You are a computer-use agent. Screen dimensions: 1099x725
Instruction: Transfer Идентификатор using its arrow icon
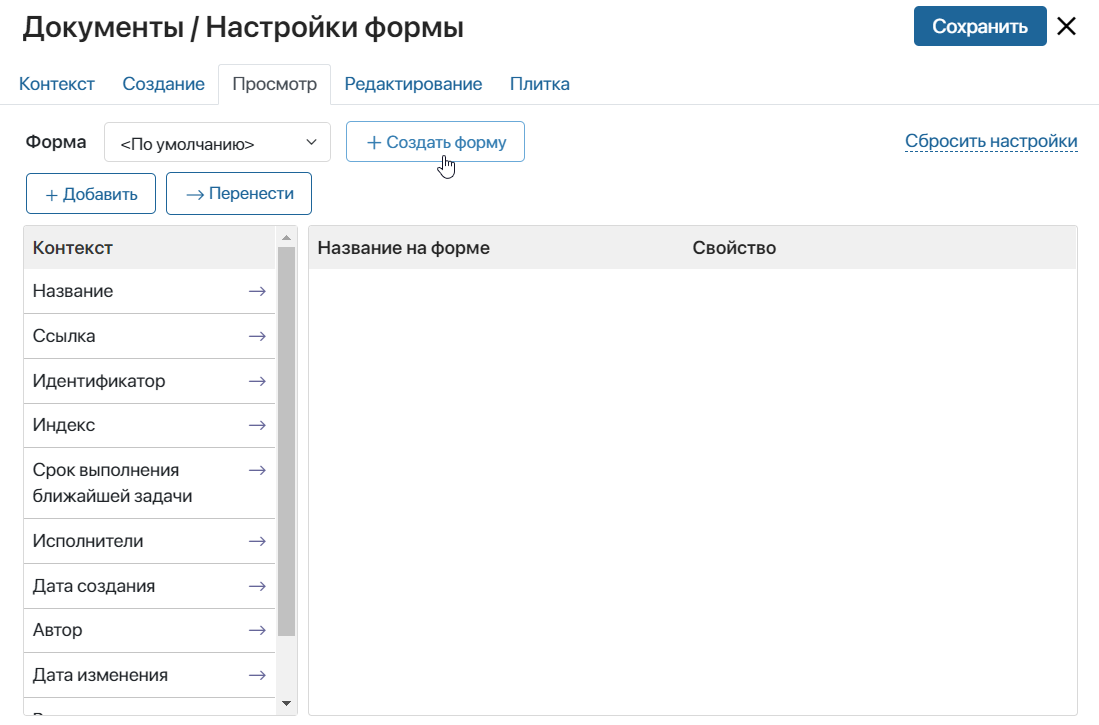coord(257,381)
